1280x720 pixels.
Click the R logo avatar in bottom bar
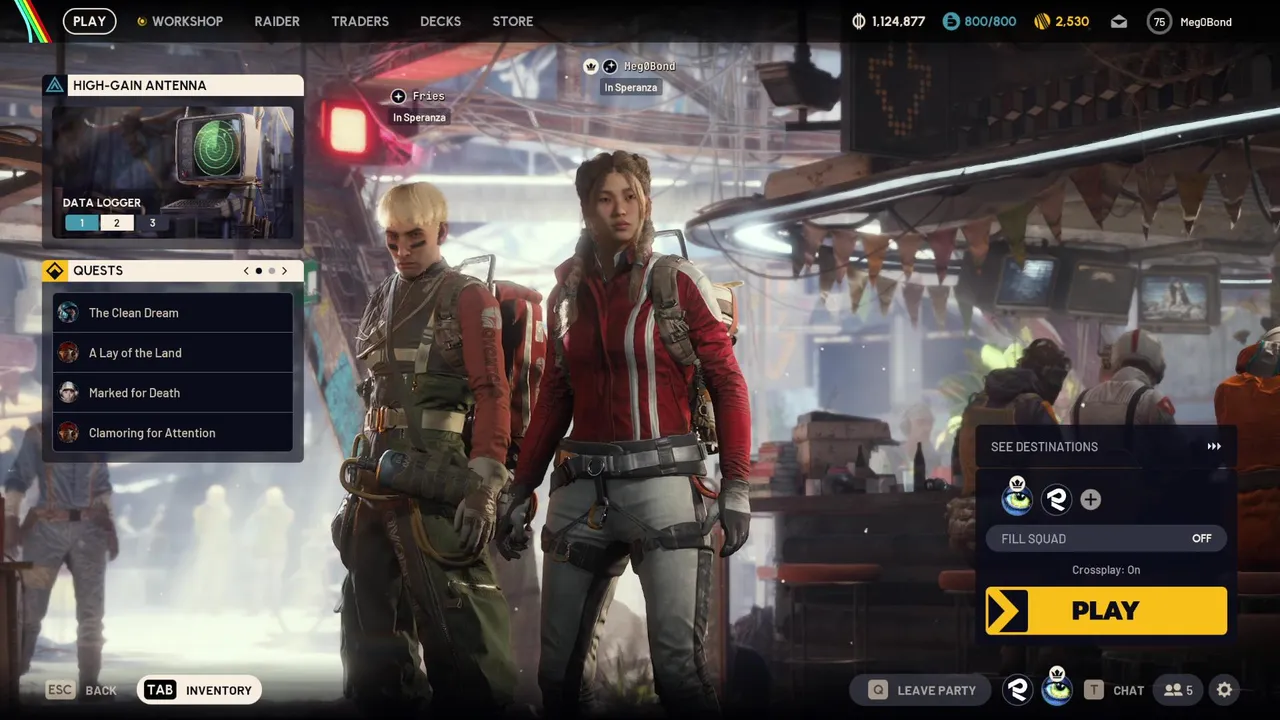pos(1018,689)
